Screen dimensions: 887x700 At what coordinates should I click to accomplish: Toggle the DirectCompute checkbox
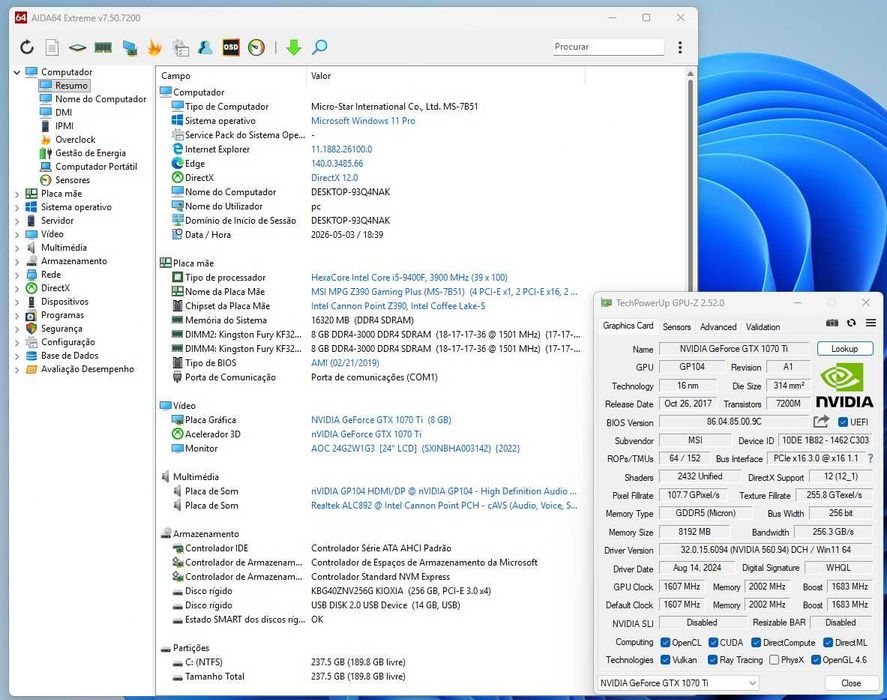coord(756,642)
